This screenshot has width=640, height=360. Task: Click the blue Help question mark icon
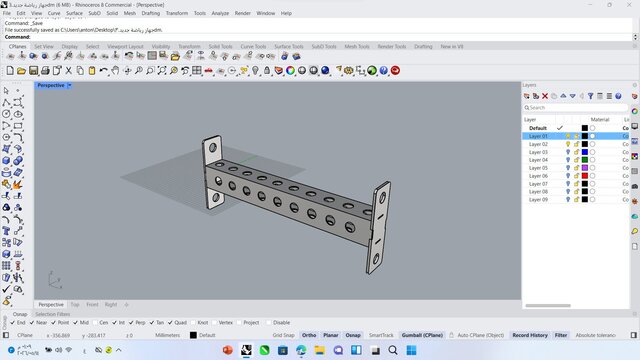(x=383, y=71)
